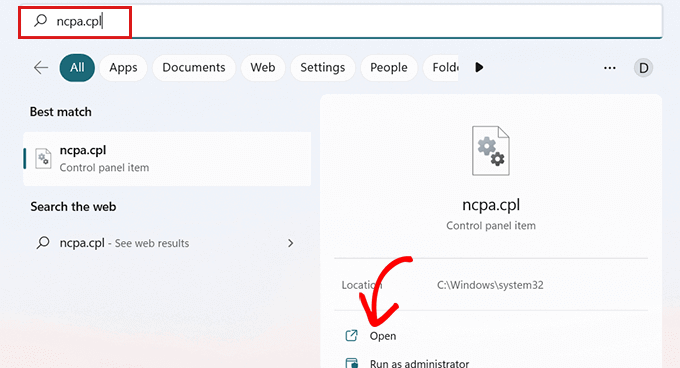Viewport: 680px width, 368px height.
Task: Switch to the Apps filter tab
Action: pyautogui.click(x=123, y=68)
